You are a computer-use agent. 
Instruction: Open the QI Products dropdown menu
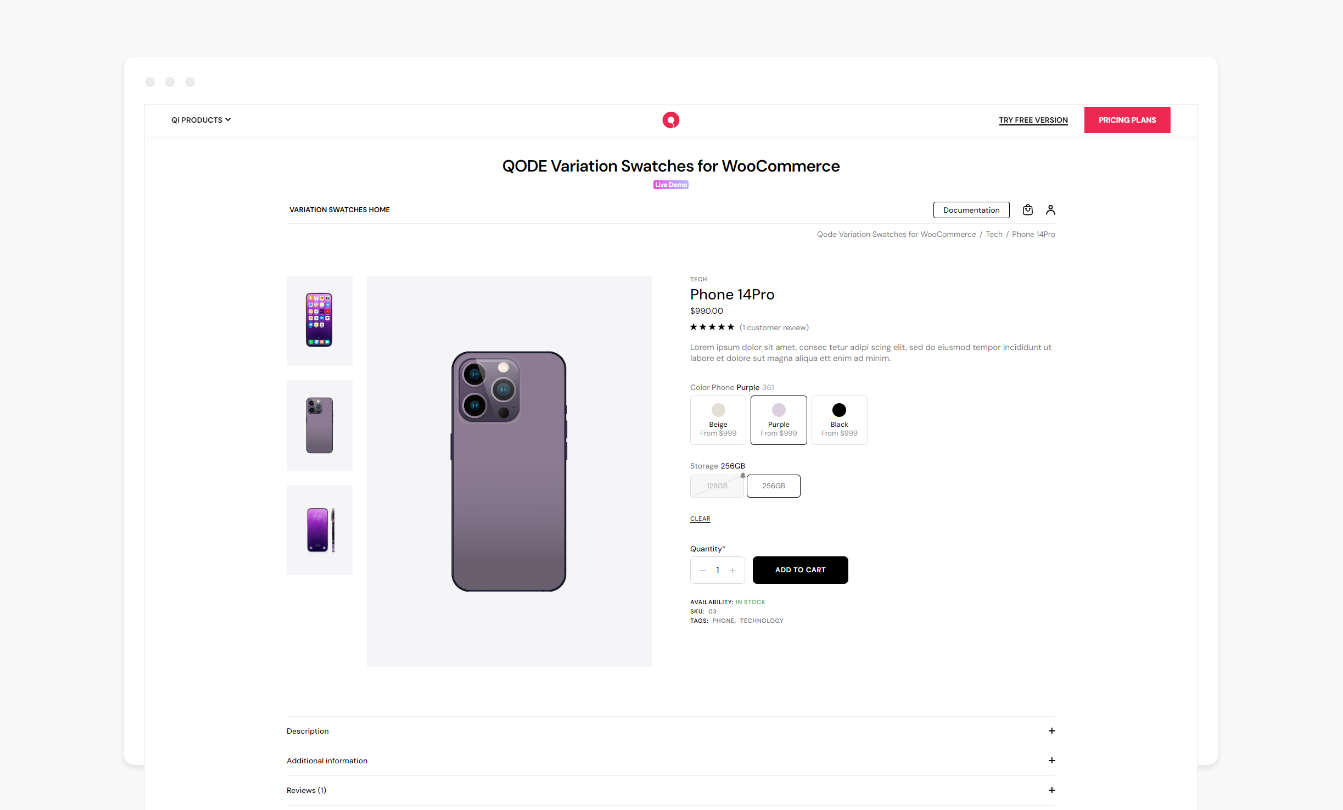[201, 120]
